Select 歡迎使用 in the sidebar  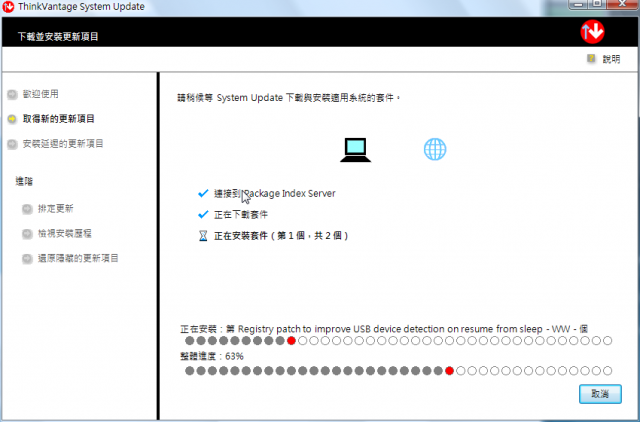tap(40, 94)
